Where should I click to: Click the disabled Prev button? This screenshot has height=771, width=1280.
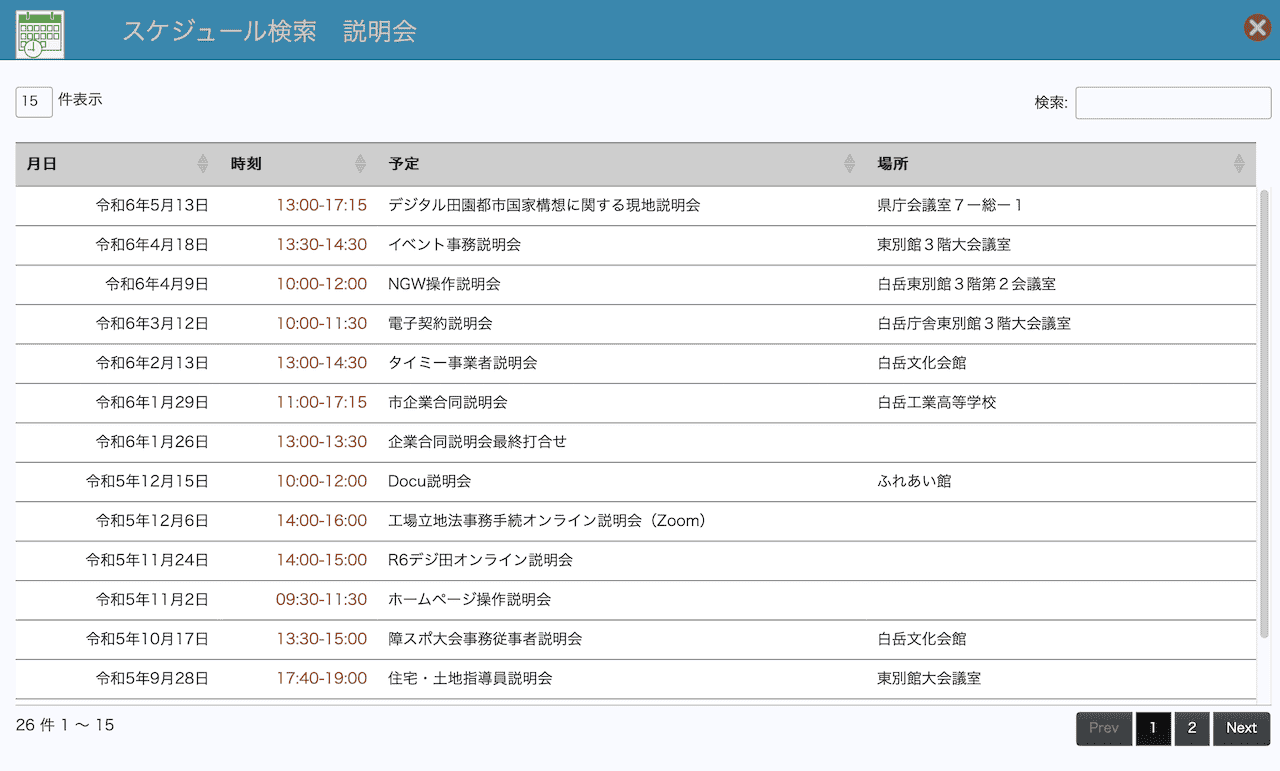pyautogui.click(x=1103, y=728)
